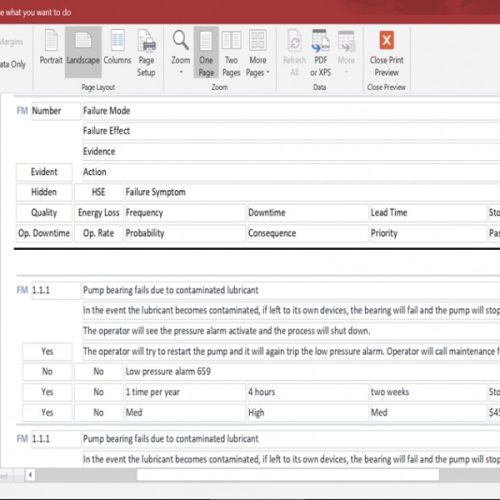Image resolution: width=500 pixels, height=500 pixels.
Task: Open the Page Setup dialog
Action: pyautogui.click(x=146, y=53)
